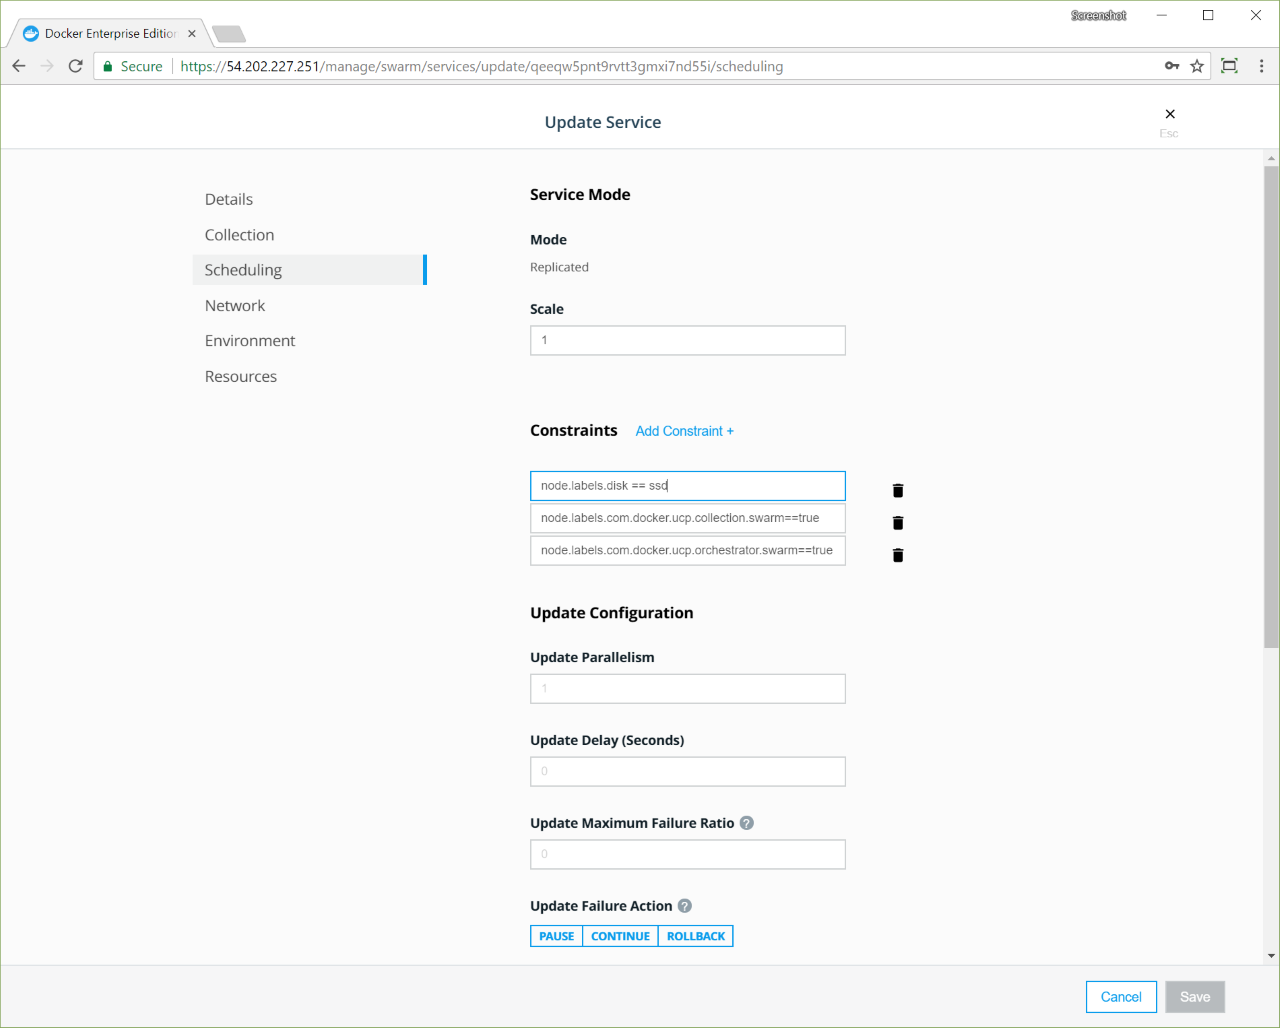The width and height of the screenshot is (1280, 1028).
Task: Select CONTINUE as update failure action
Action: point(620,936)
